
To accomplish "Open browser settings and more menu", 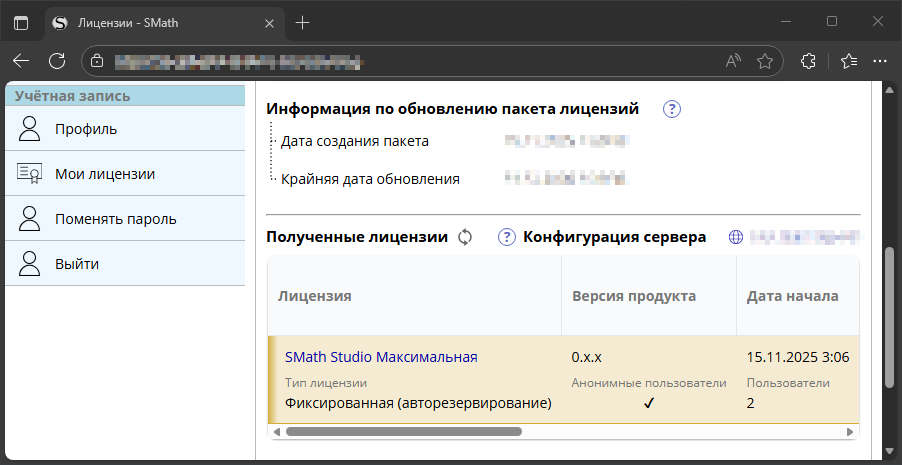I will pos(880,61).
